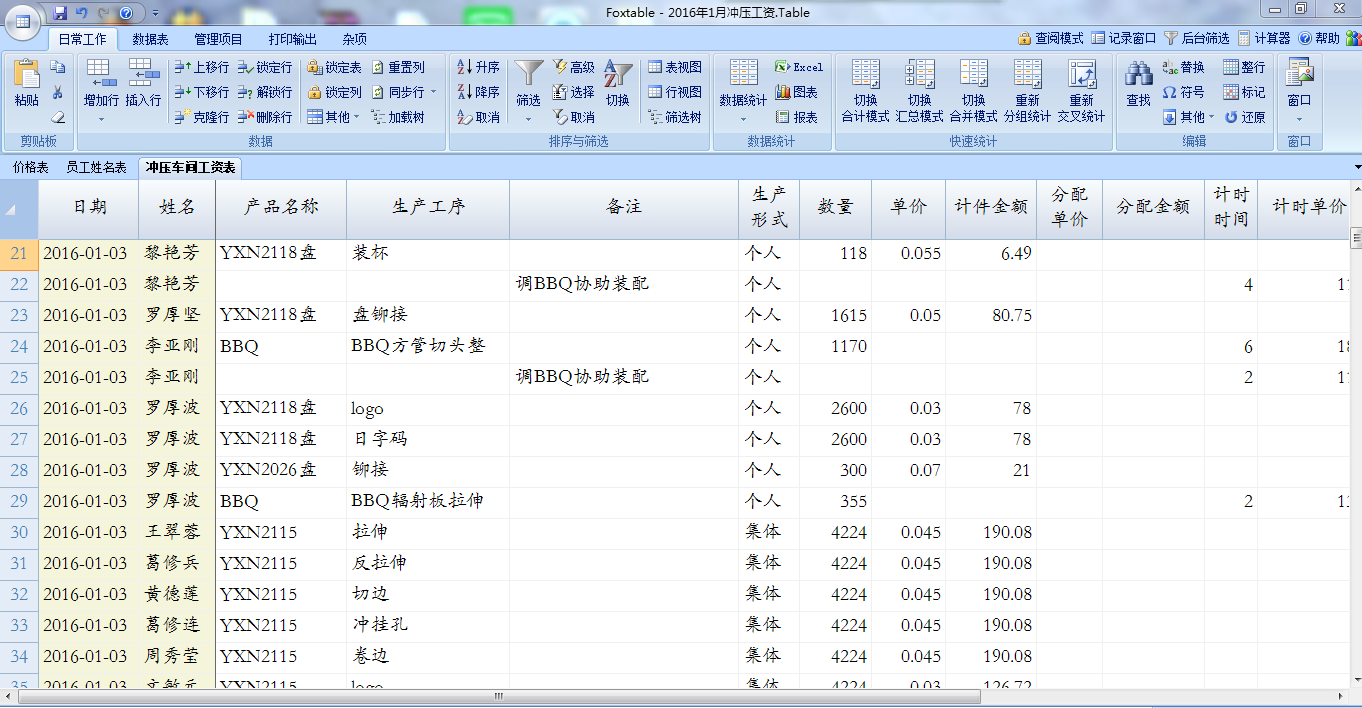Switch to the 管理项目 ribbon tab
This screenshot has width=1362, height=708.
[x=218, y=39]
